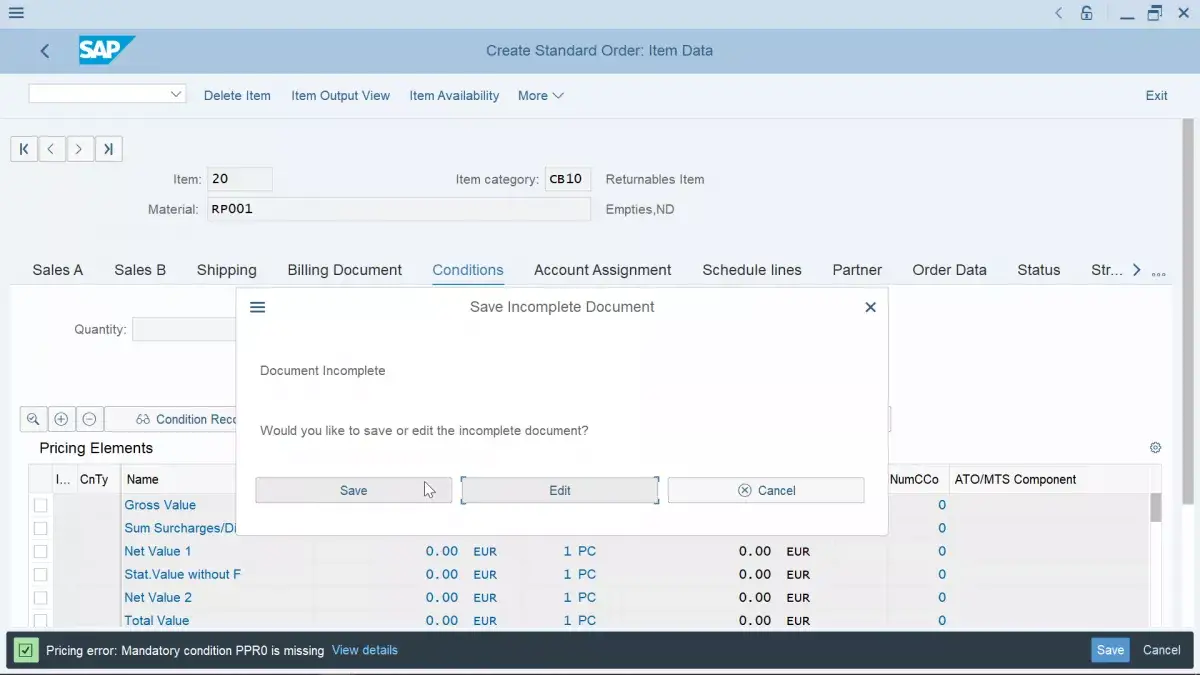1200x675 pixels.
Task: Click the Material field RP001
Action: 399,209
